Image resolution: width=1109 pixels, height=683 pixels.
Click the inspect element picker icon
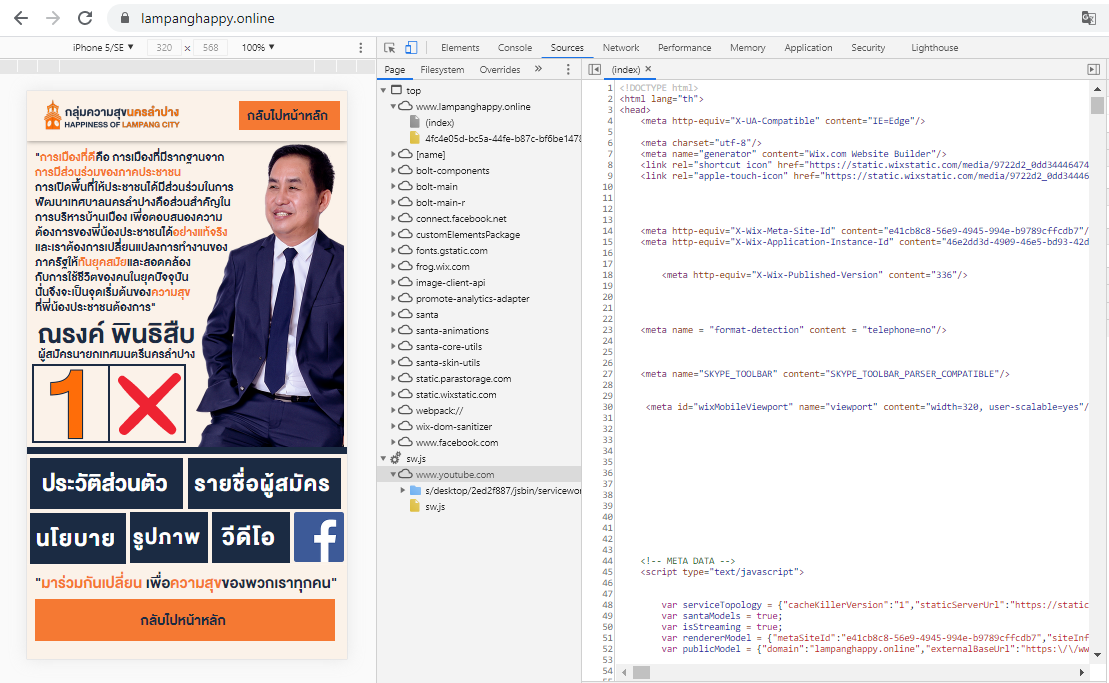coord(390,48)
